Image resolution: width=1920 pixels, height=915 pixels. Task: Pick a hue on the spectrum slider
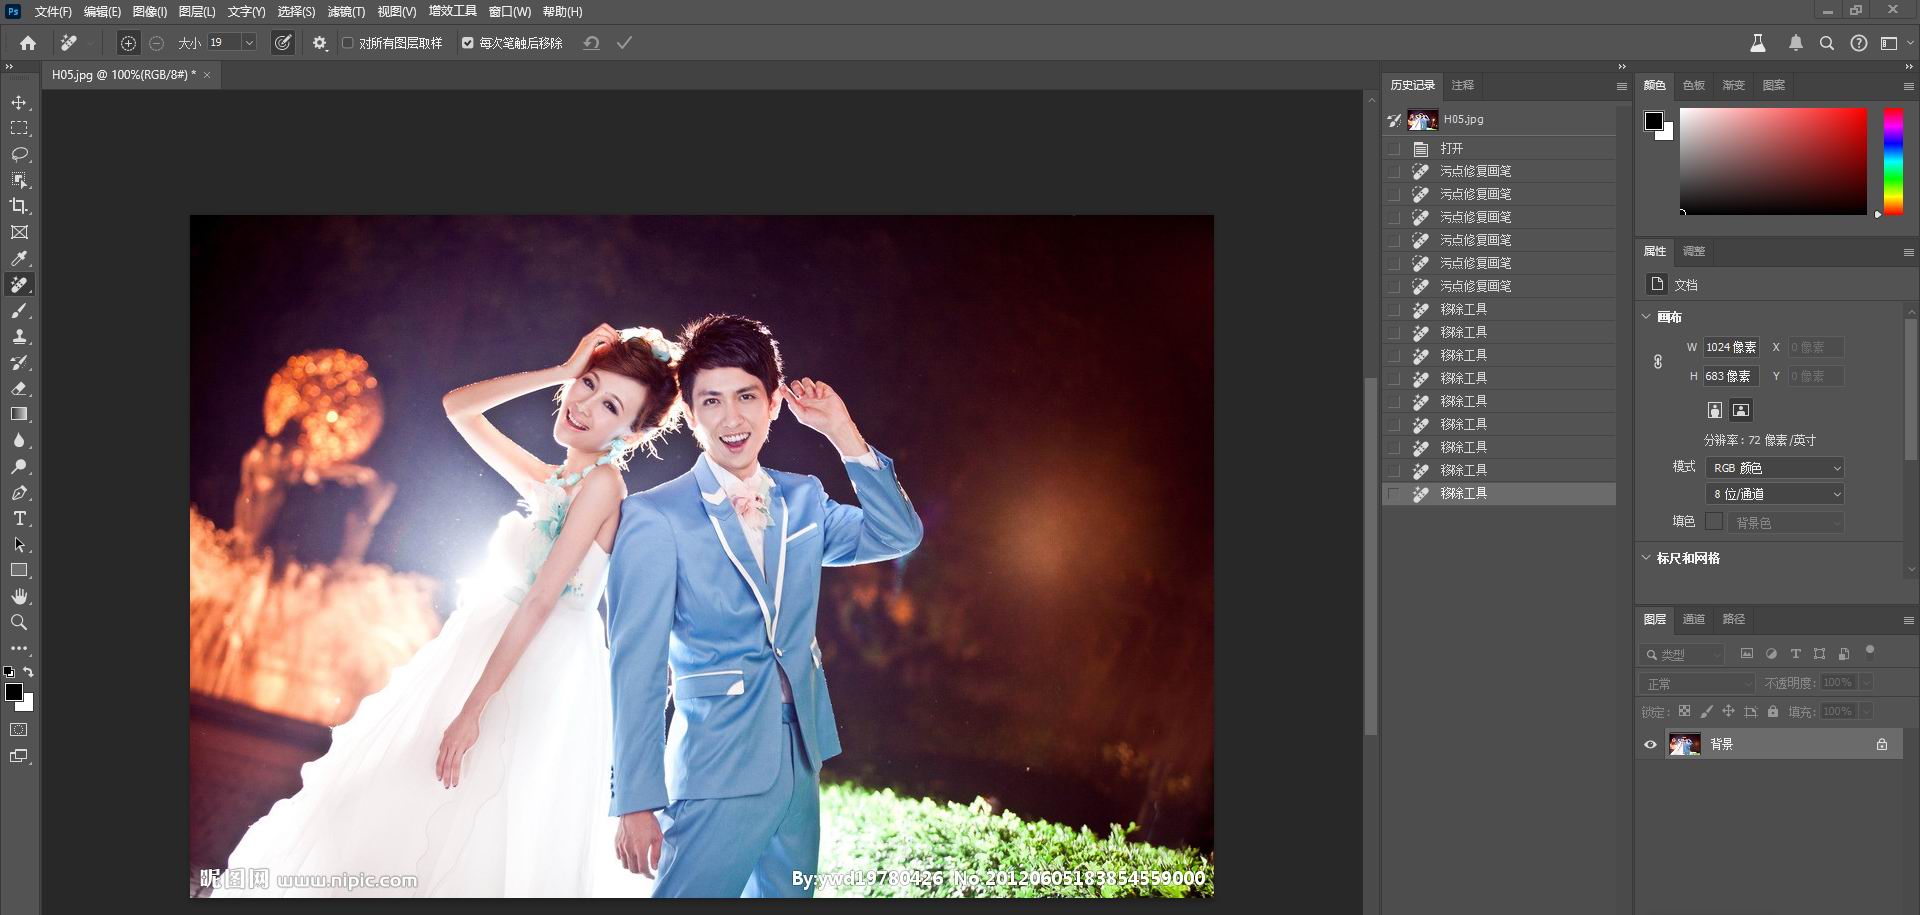point(1893,160)
